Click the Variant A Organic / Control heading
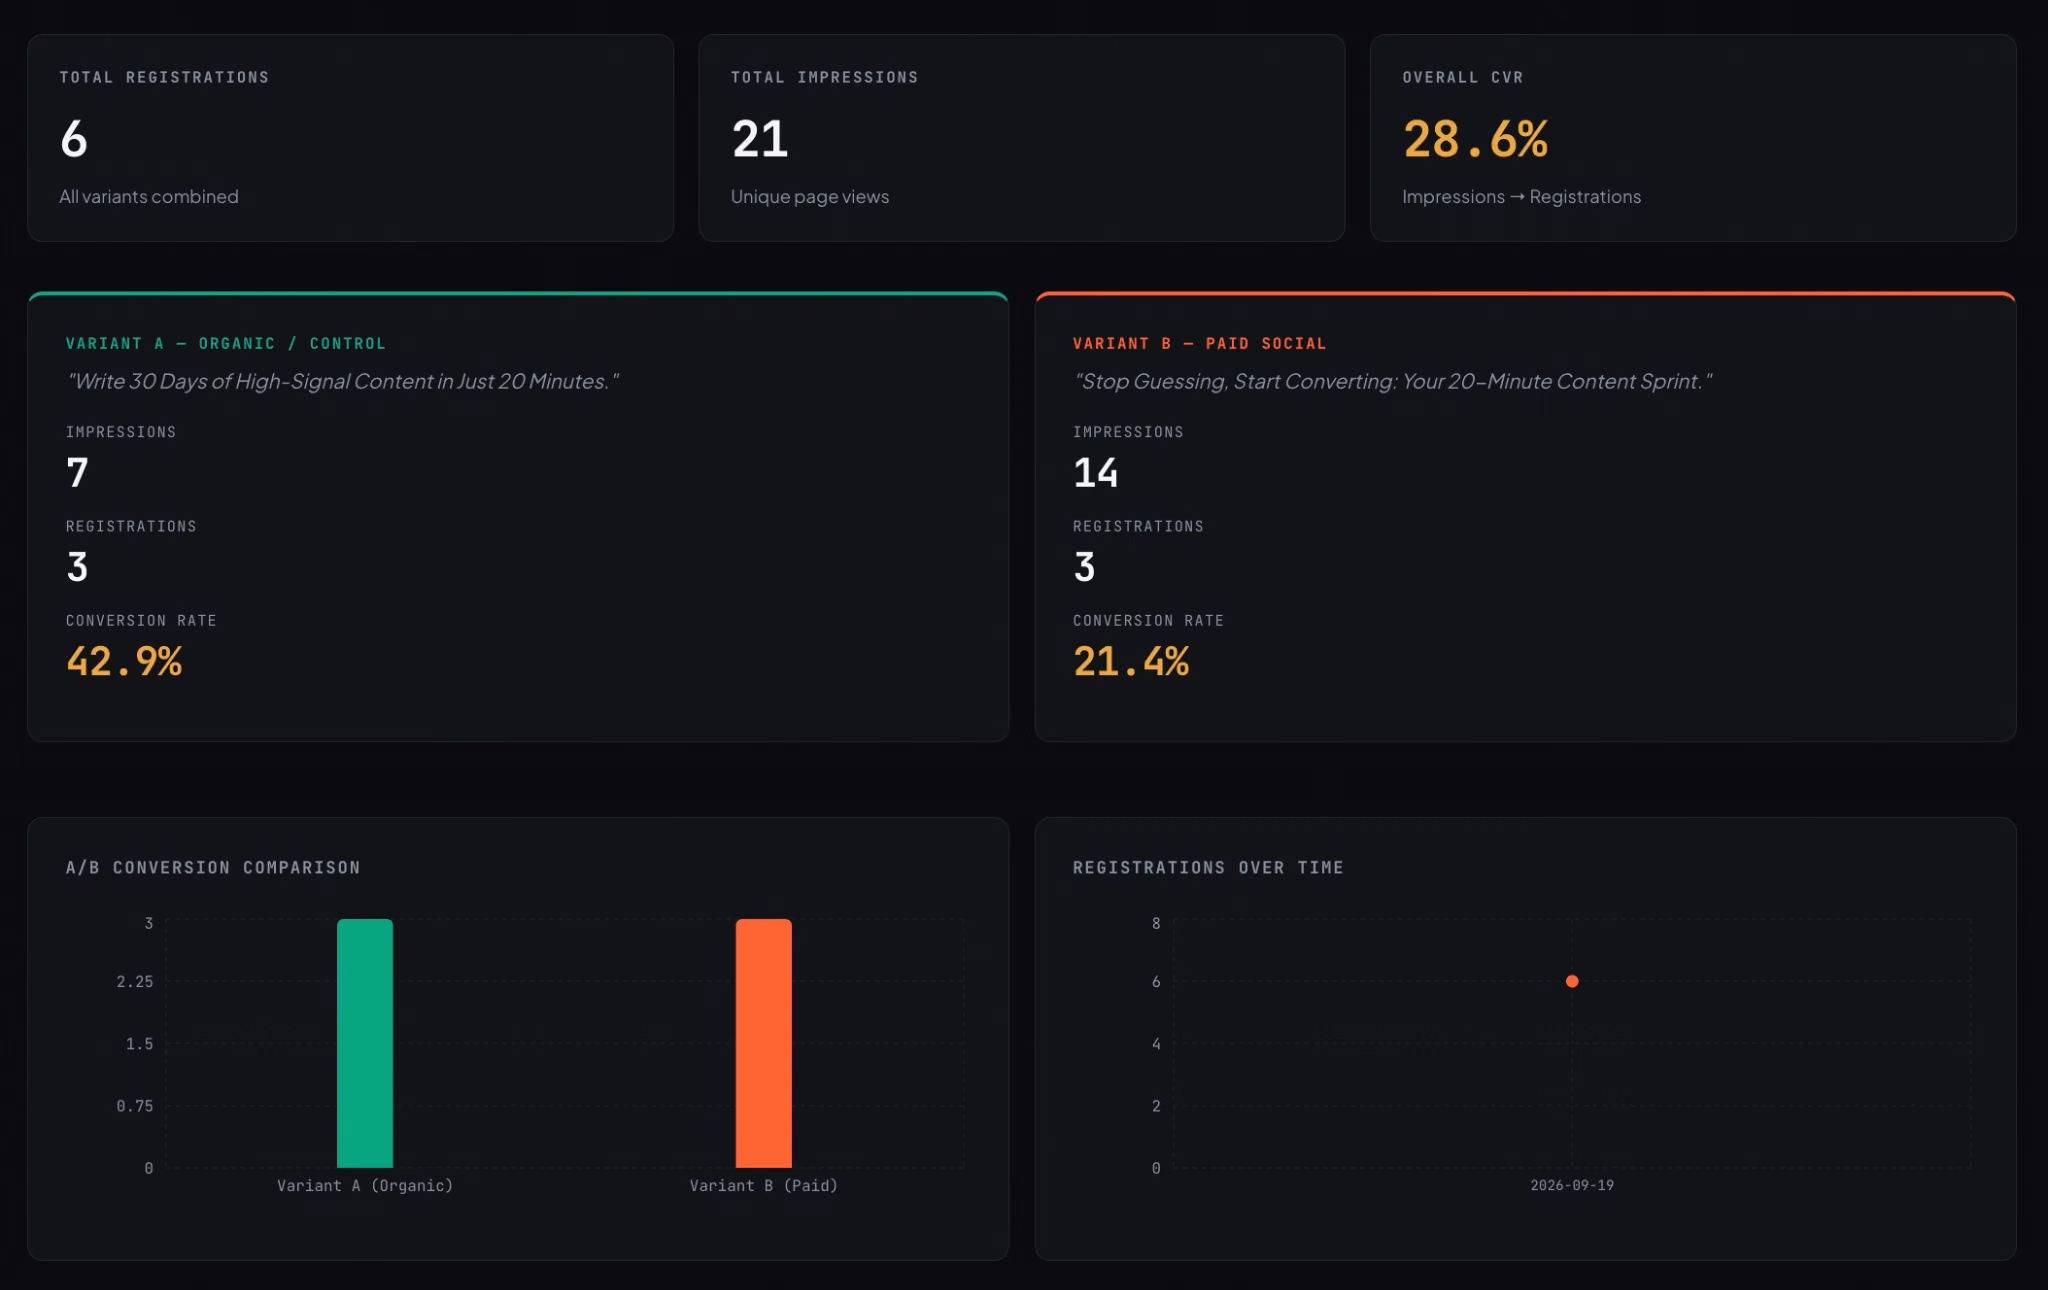The width and height of the screenshot is (2048, 1290). point(226,343)
